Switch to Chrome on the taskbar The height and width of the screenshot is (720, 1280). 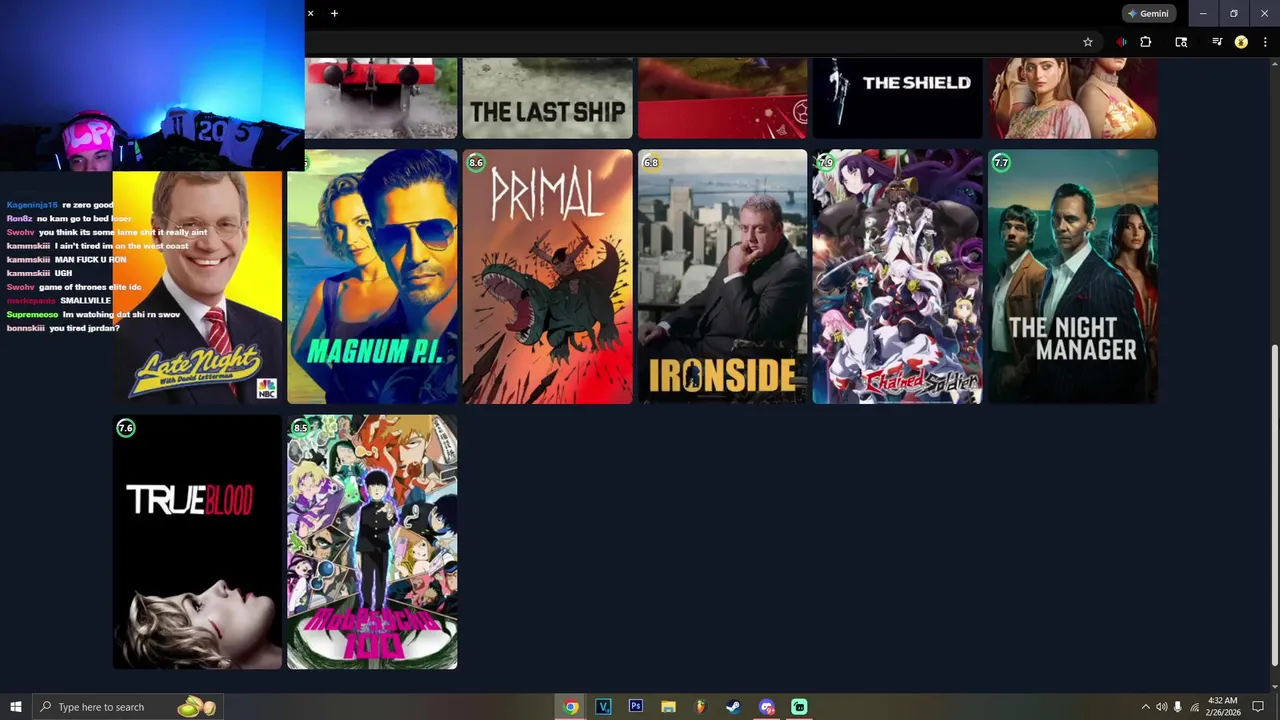[571, 707]
